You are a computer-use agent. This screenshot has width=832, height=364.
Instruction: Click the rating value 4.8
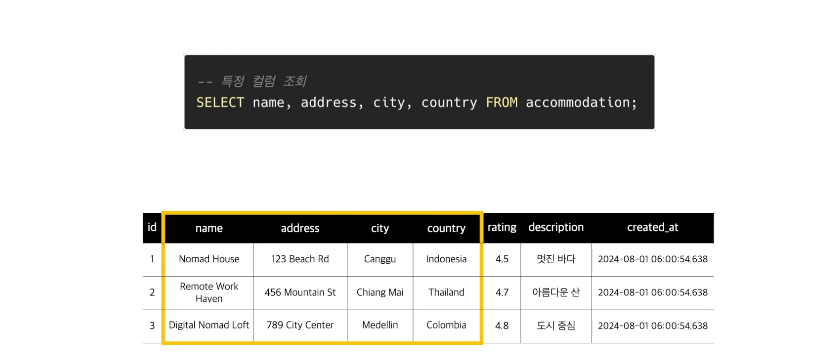click(502, 326)
